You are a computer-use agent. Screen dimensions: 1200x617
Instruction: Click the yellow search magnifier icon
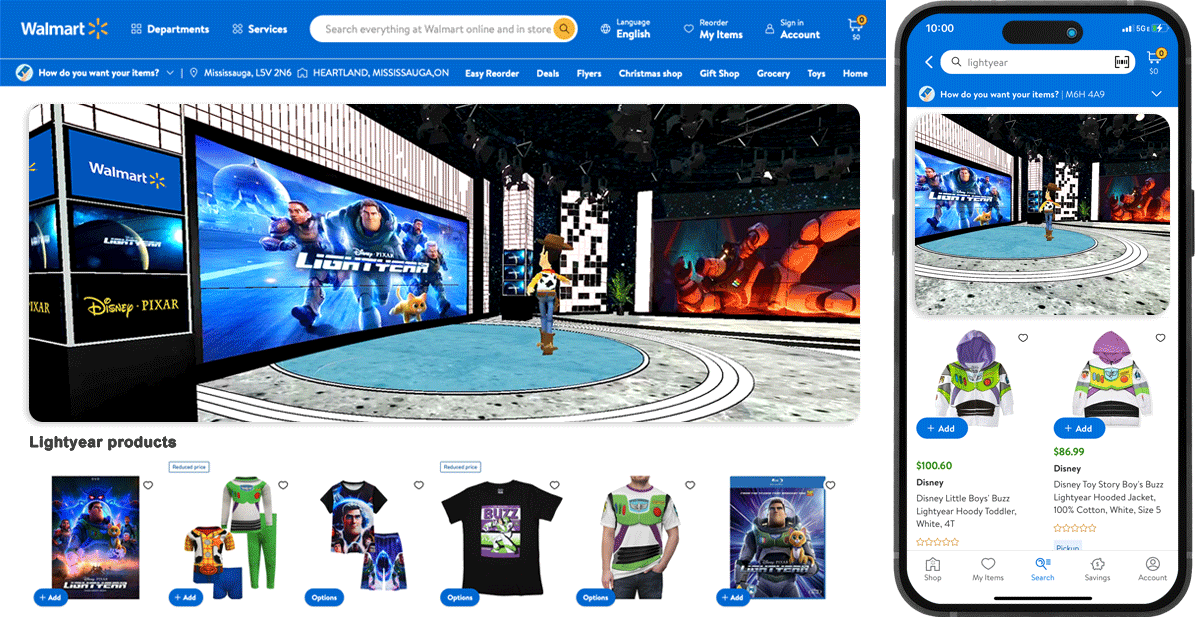click(563, 29)
